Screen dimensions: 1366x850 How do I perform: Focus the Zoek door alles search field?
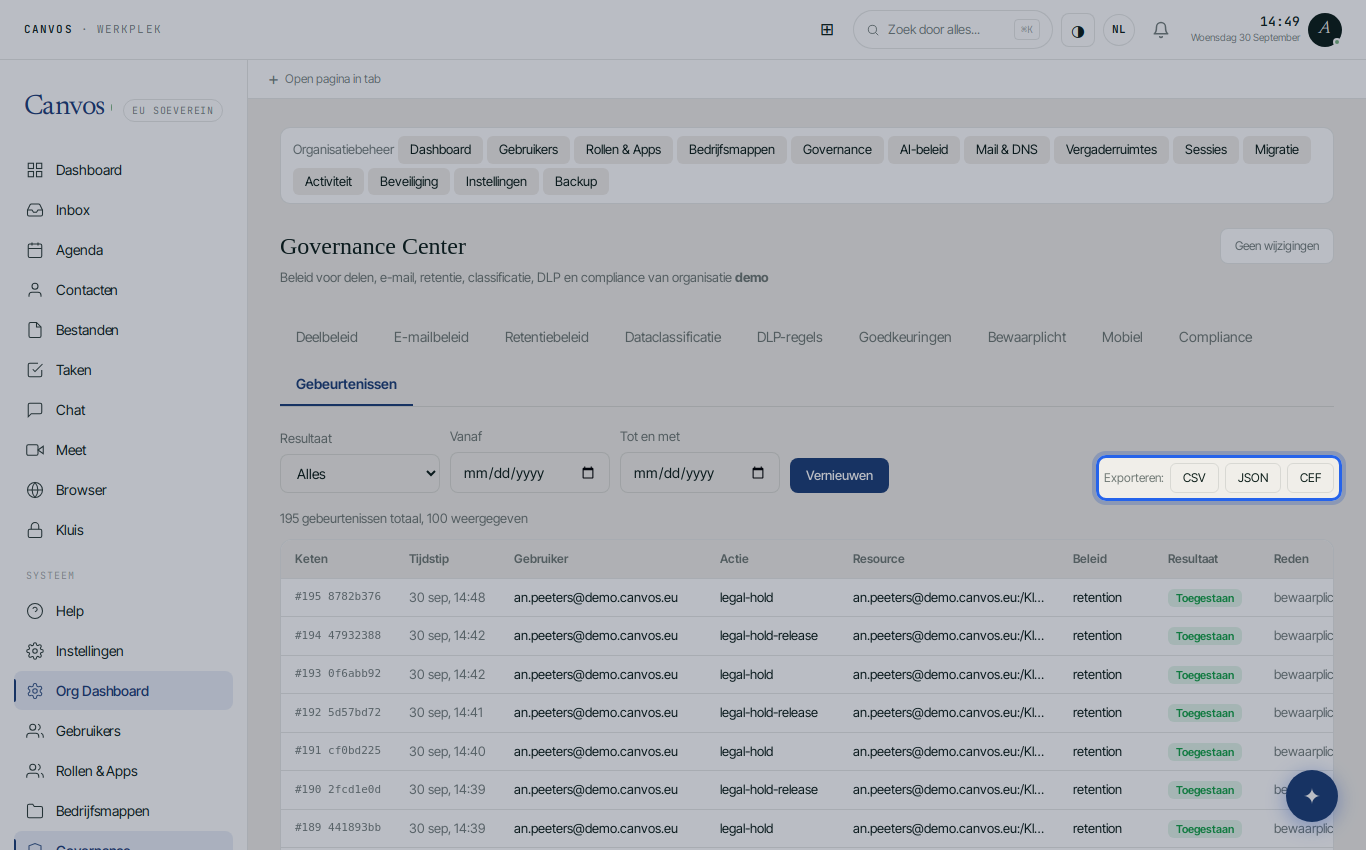[953, 30]
